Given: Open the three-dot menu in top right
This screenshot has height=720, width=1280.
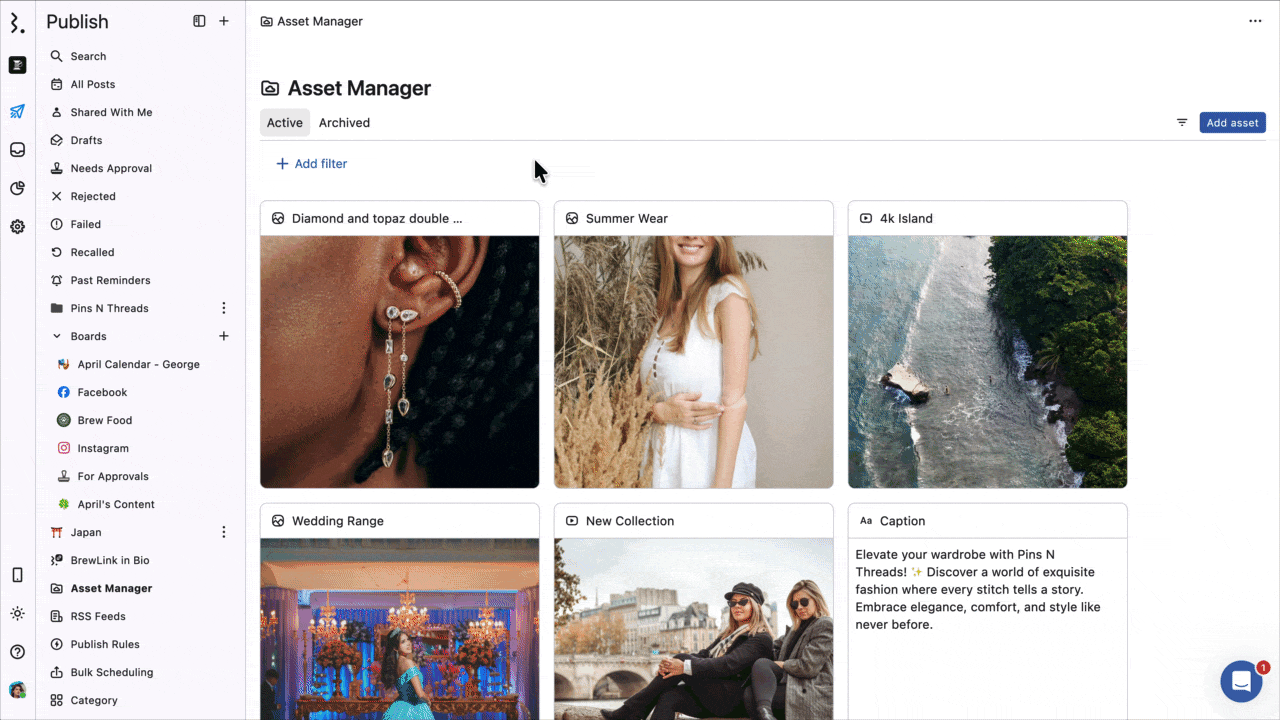Looking at the screenshot, I should 1255,21.
